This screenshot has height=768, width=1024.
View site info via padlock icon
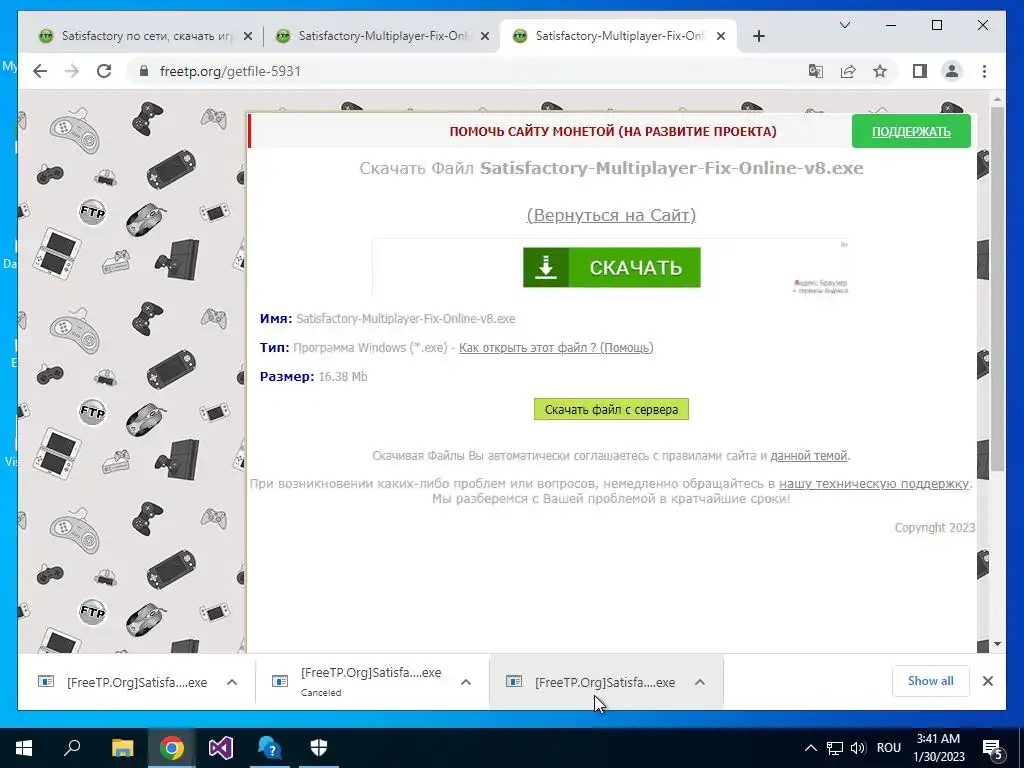pyautogui.click(x=144, y=71)
